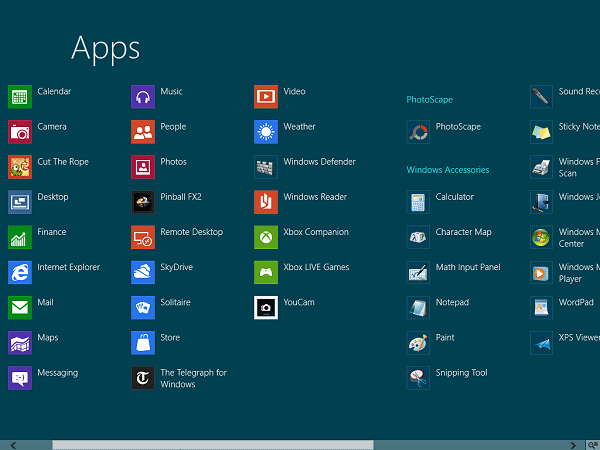This screenshot has height=450, width=600.
Task: Click the PhotoScape group heading
Action: pos(429,100)
